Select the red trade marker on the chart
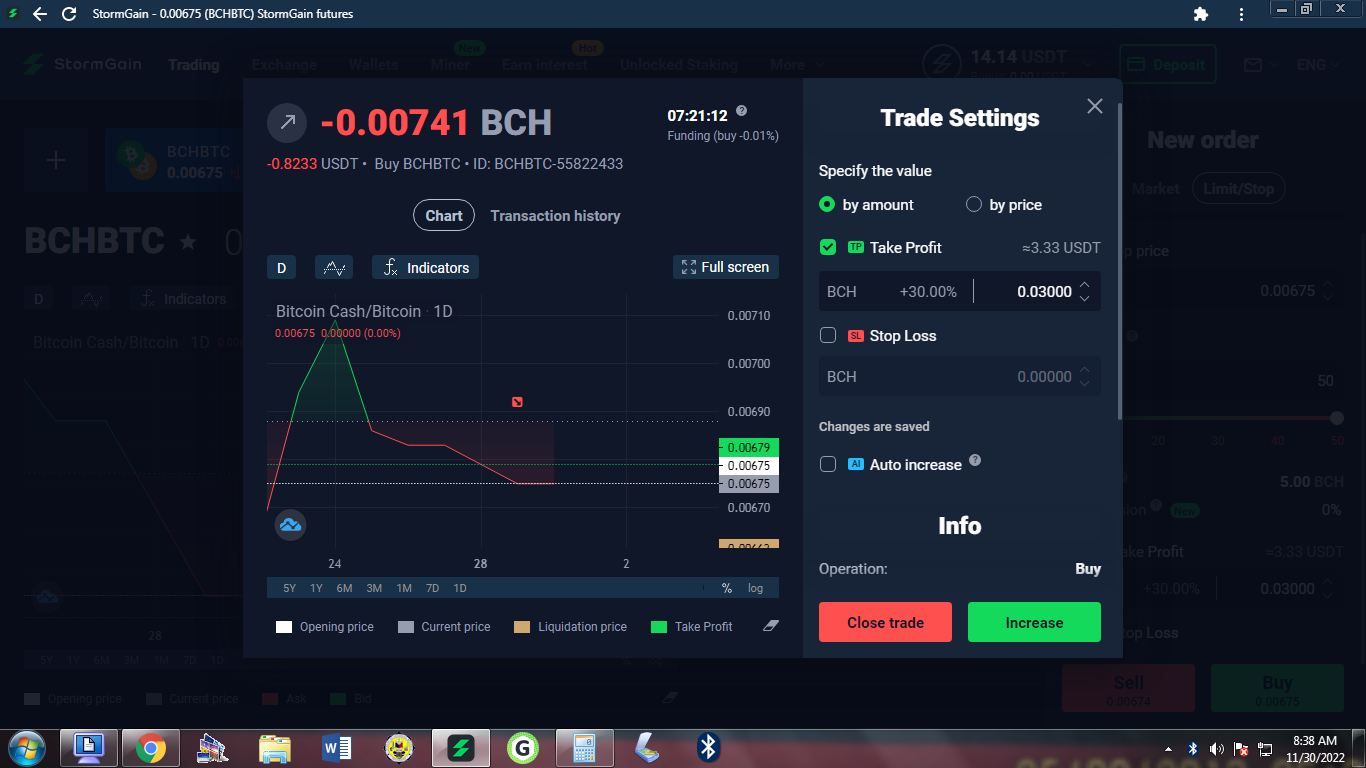Screen dimensions: 1366x768 (x=517, y=402)
